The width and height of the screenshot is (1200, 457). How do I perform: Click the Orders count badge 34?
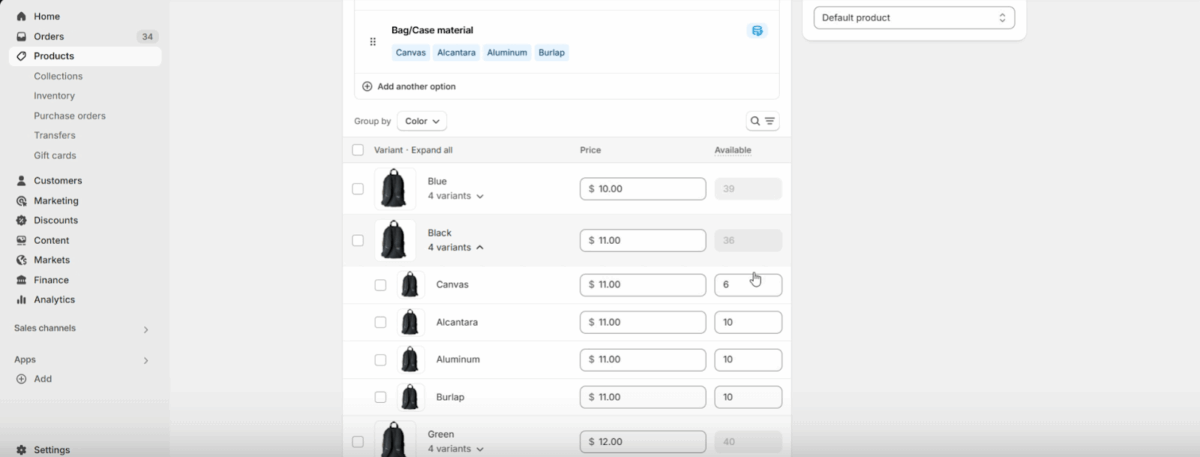pos(147,37)
